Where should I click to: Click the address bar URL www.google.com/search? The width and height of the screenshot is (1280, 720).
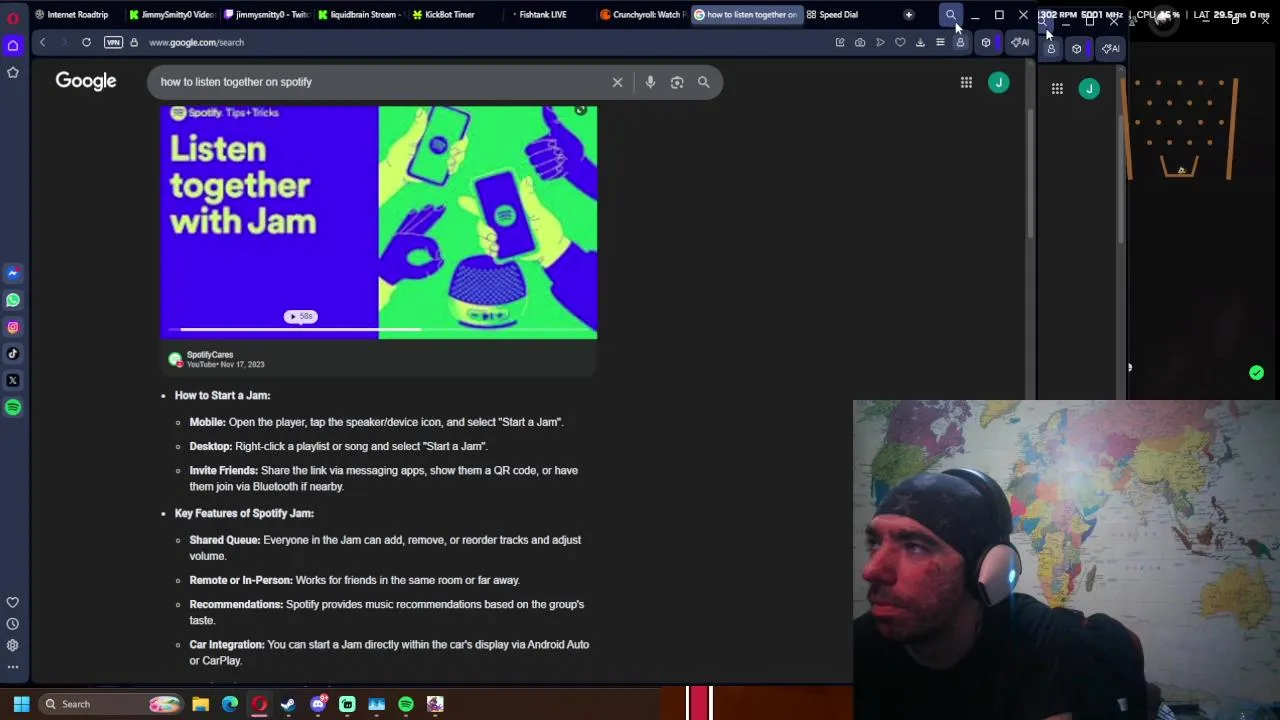196,42
